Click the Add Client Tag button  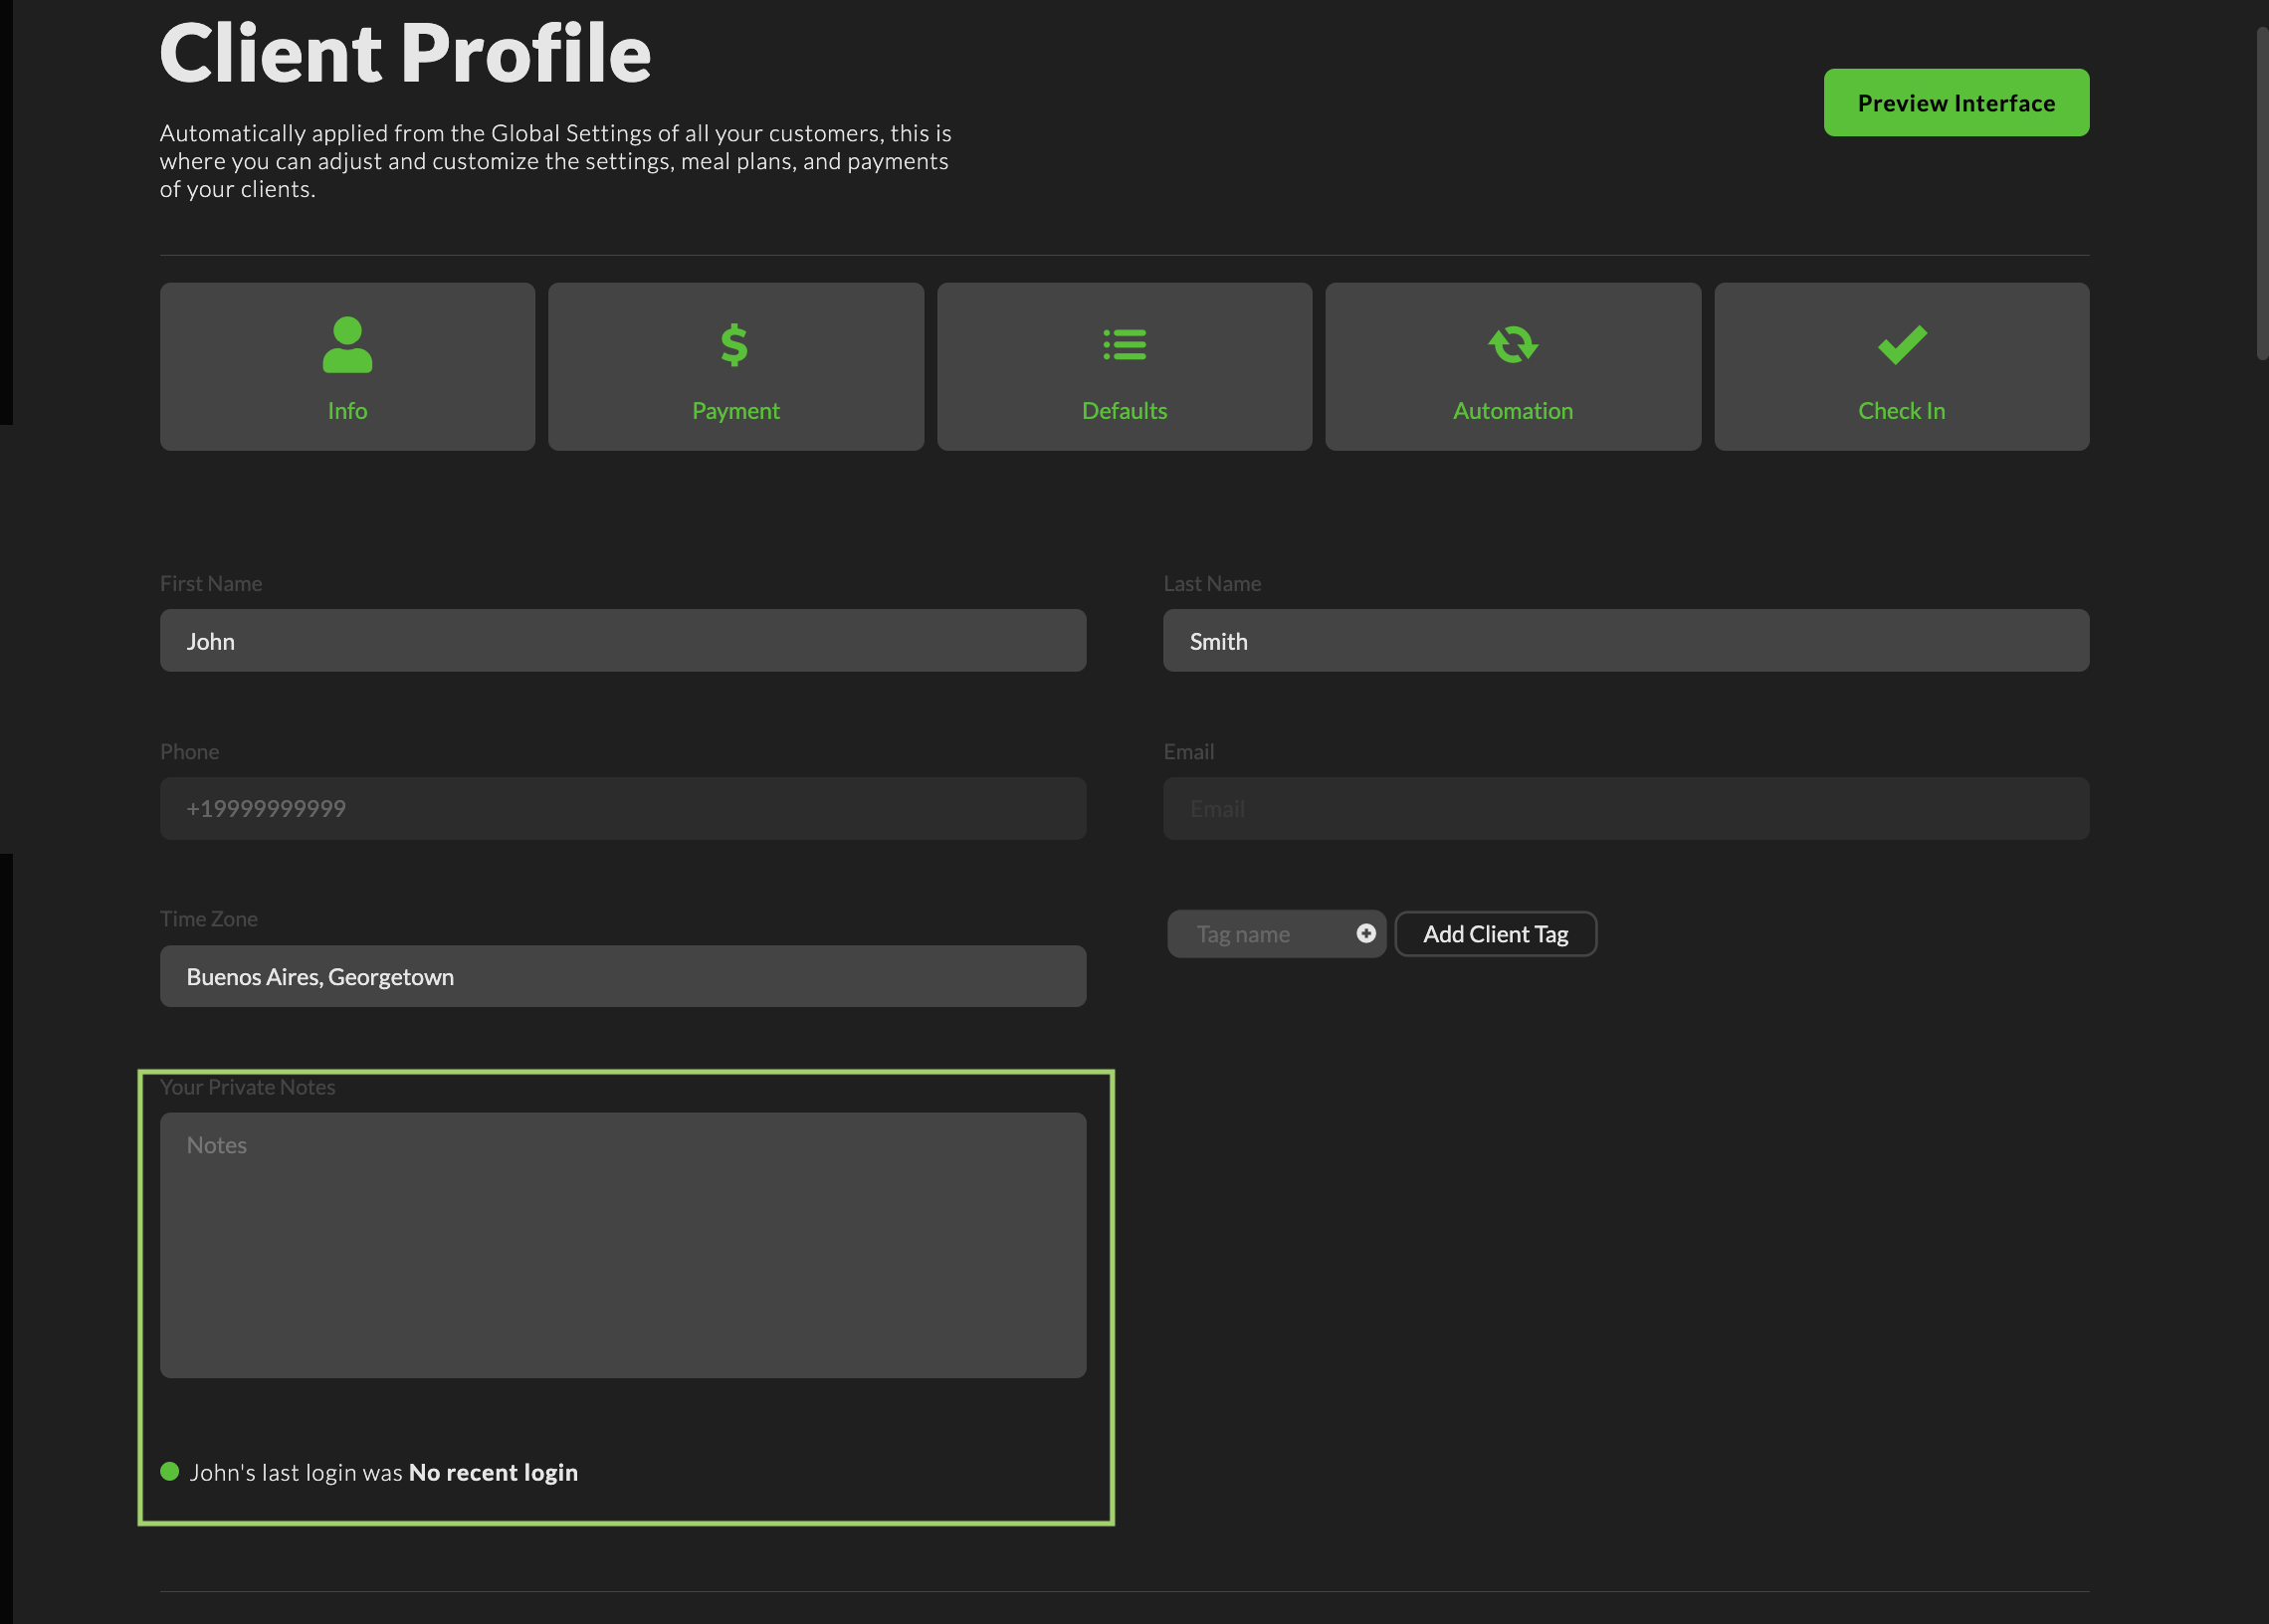[1495, 934]
